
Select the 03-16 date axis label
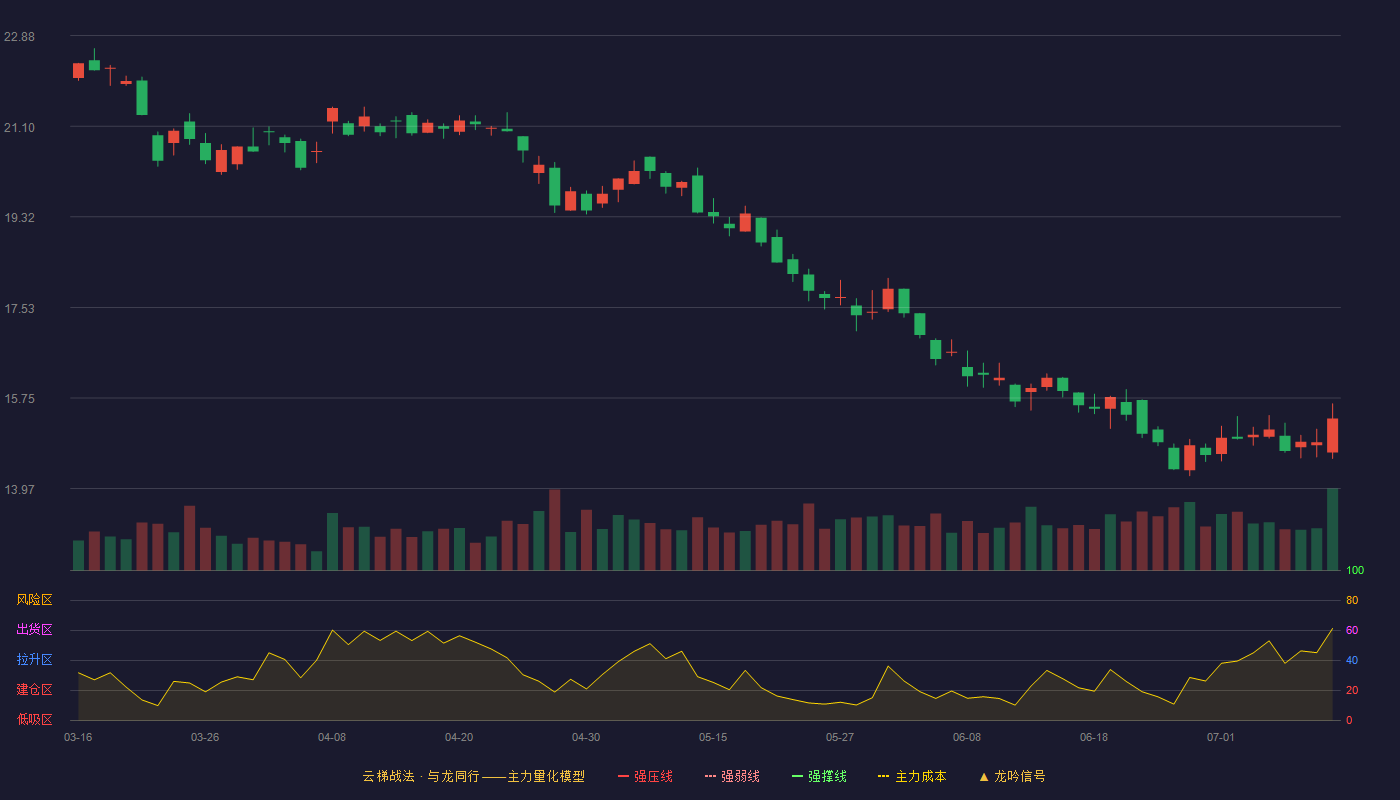pos(78,737)
